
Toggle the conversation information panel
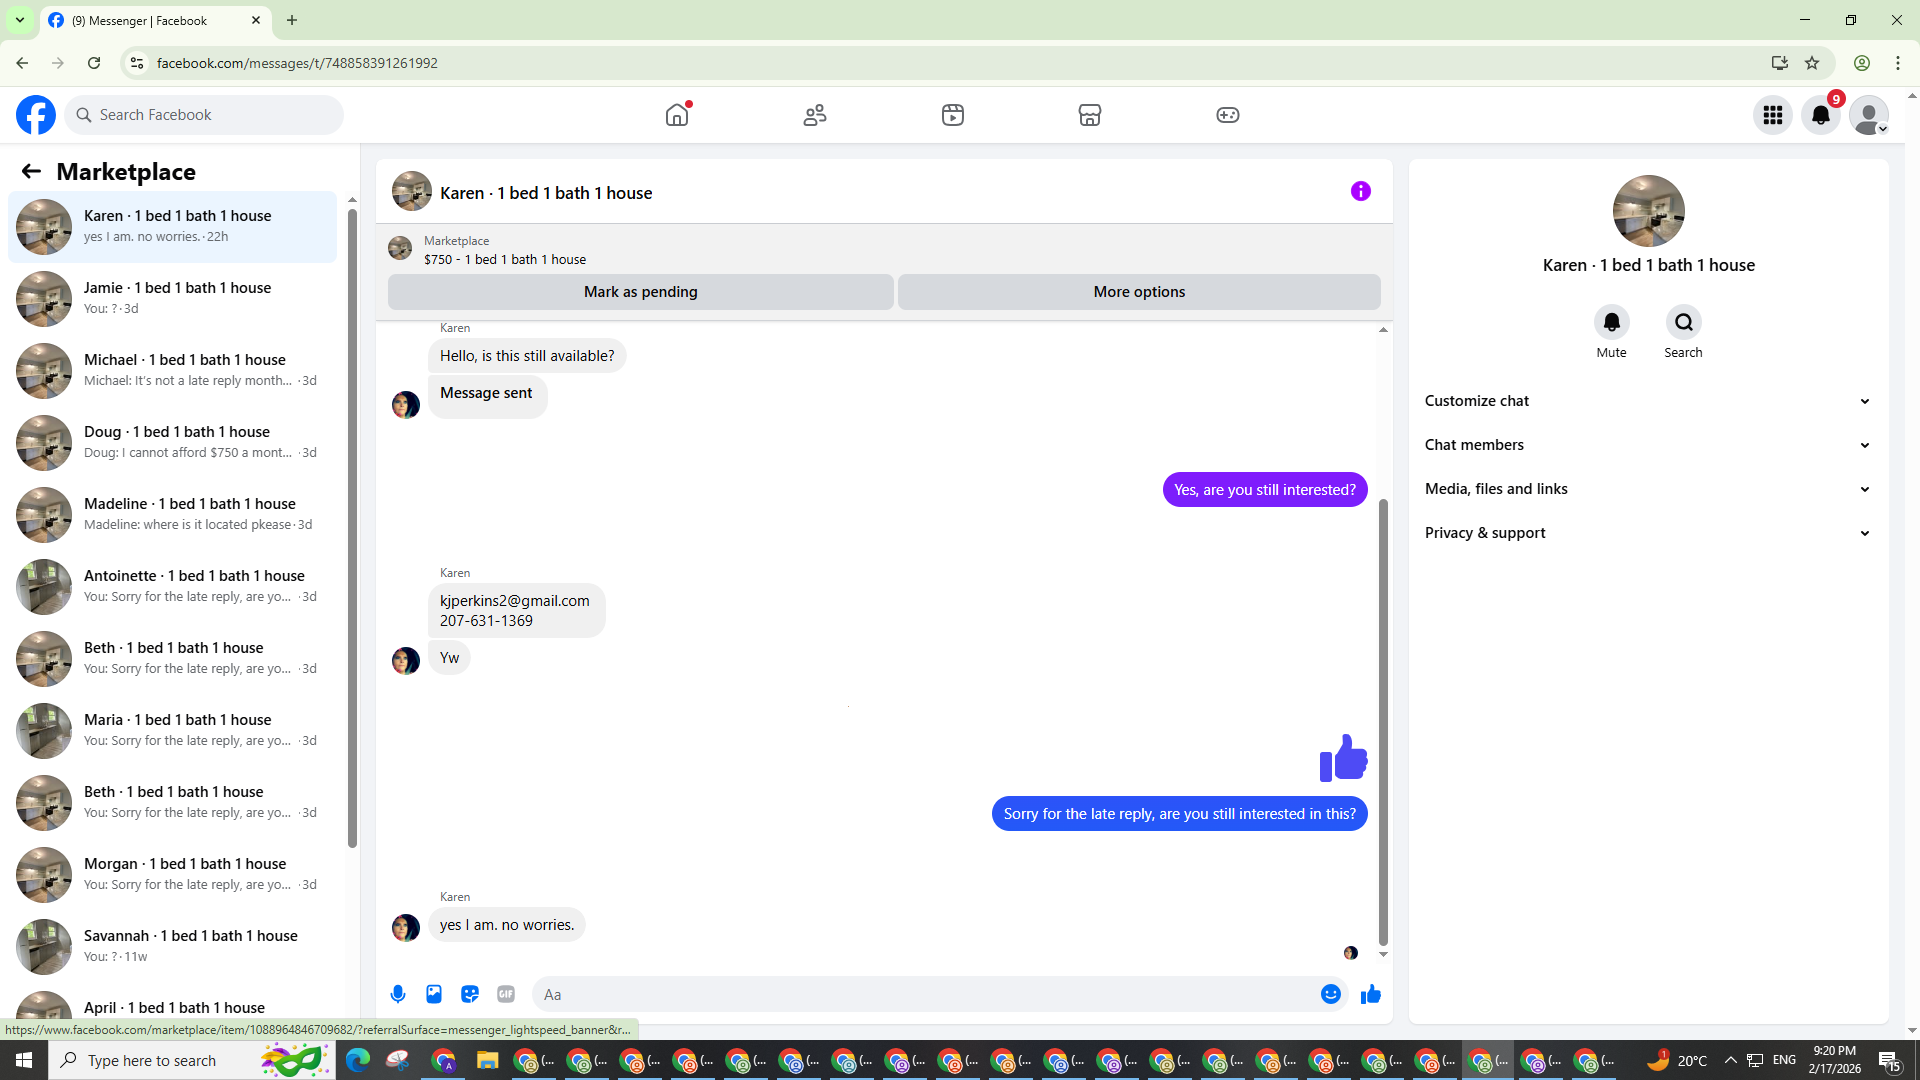[1360, 191]
